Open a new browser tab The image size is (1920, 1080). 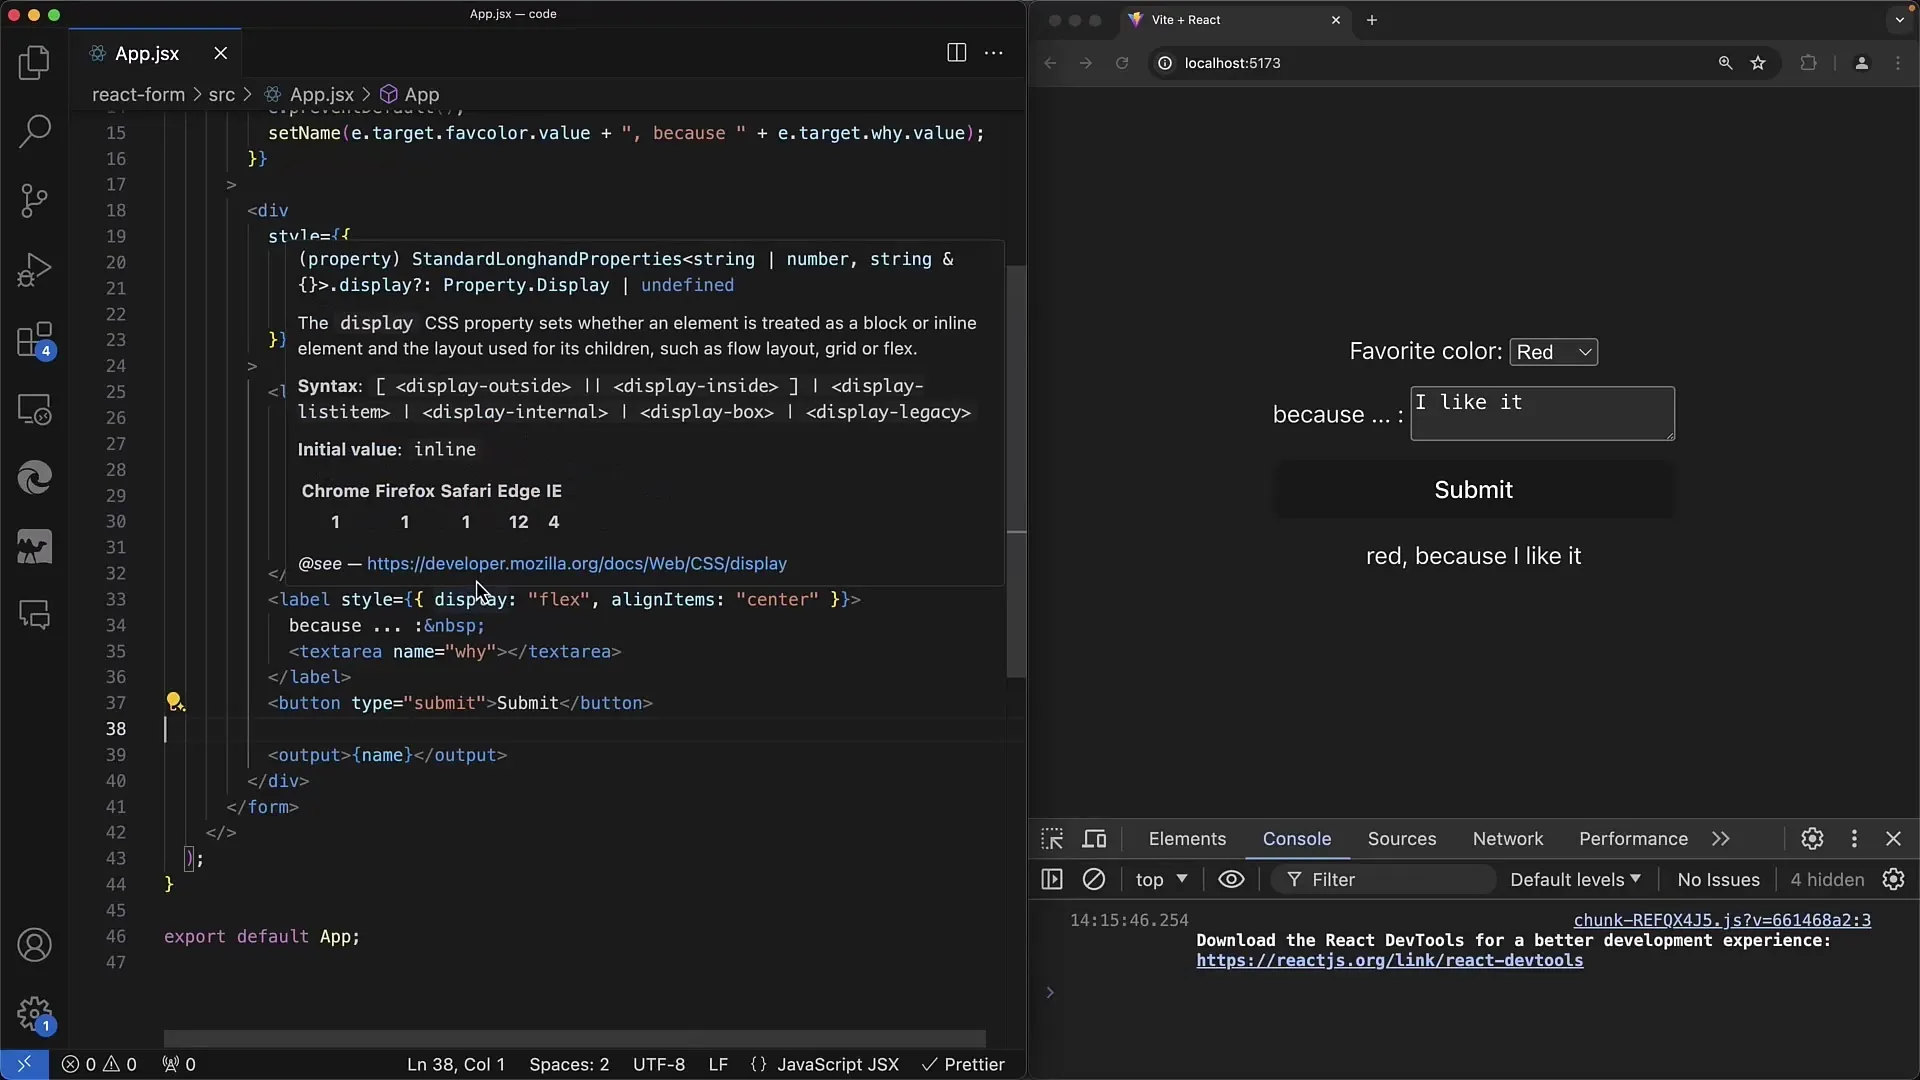tap(1372, 20)
